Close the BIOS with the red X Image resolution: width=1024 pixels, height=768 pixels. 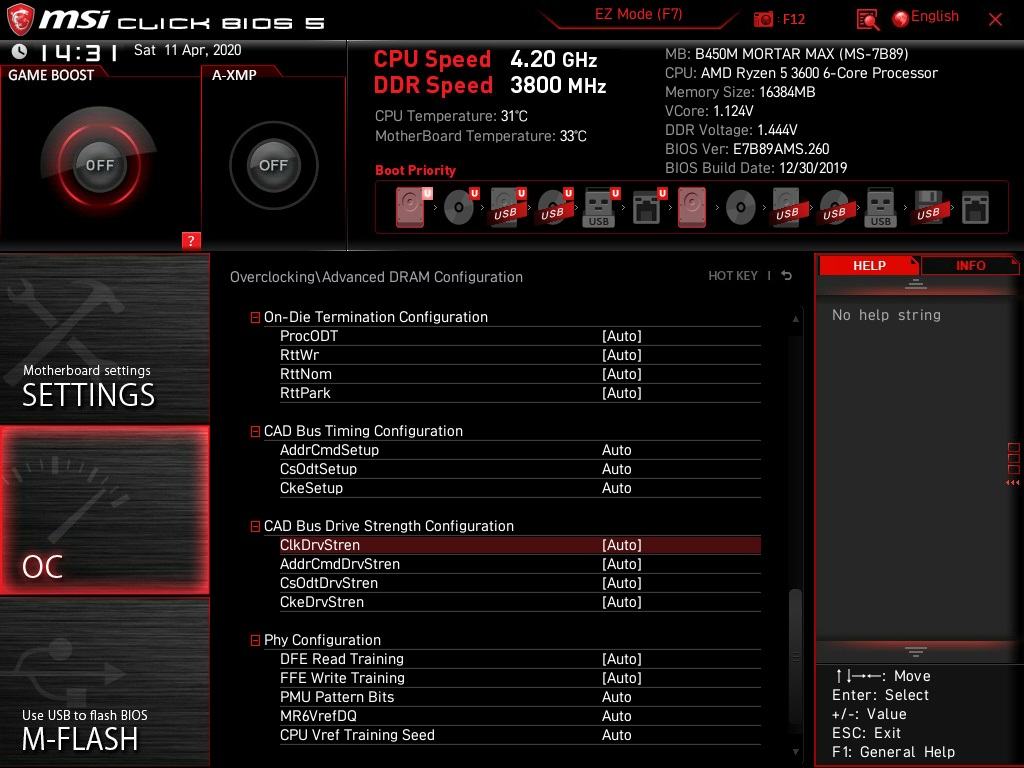click(x=995, y=20)
